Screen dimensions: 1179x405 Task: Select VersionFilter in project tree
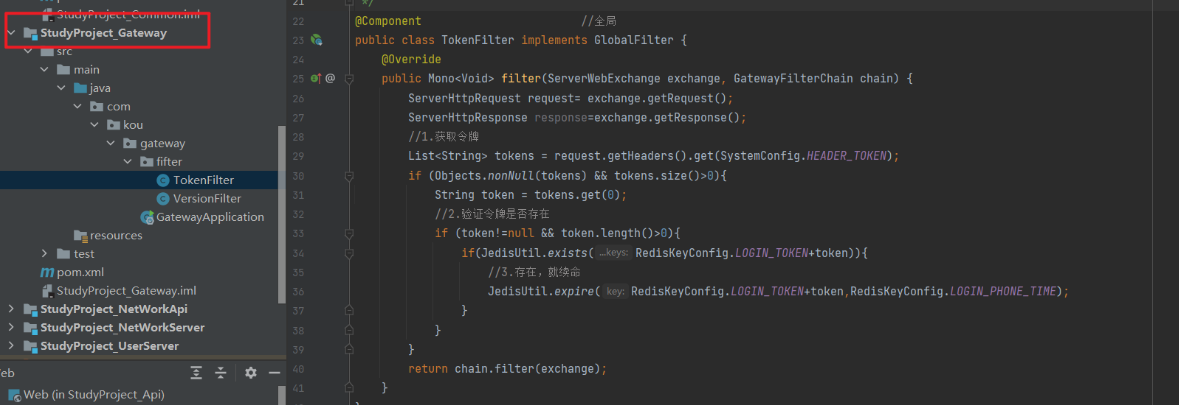pos(207,199)
